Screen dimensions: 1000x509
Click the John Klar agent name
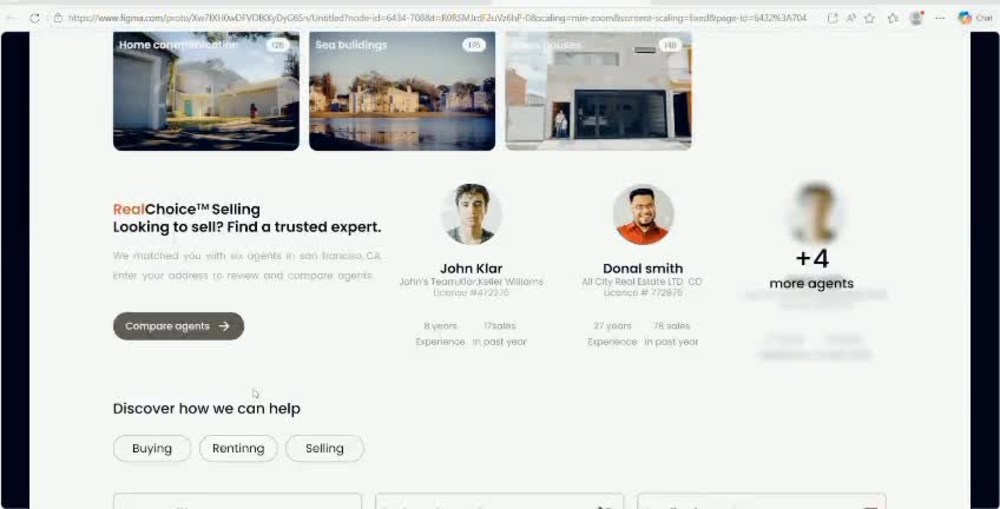tap(471, 269)
